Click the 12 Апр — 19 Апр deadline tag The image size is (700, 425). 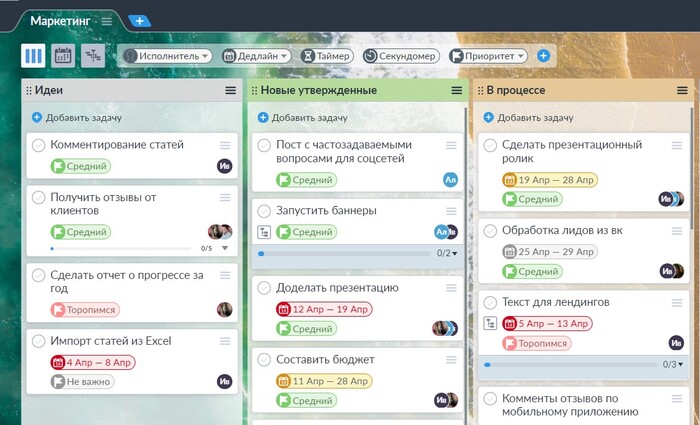tap(324, 309)
